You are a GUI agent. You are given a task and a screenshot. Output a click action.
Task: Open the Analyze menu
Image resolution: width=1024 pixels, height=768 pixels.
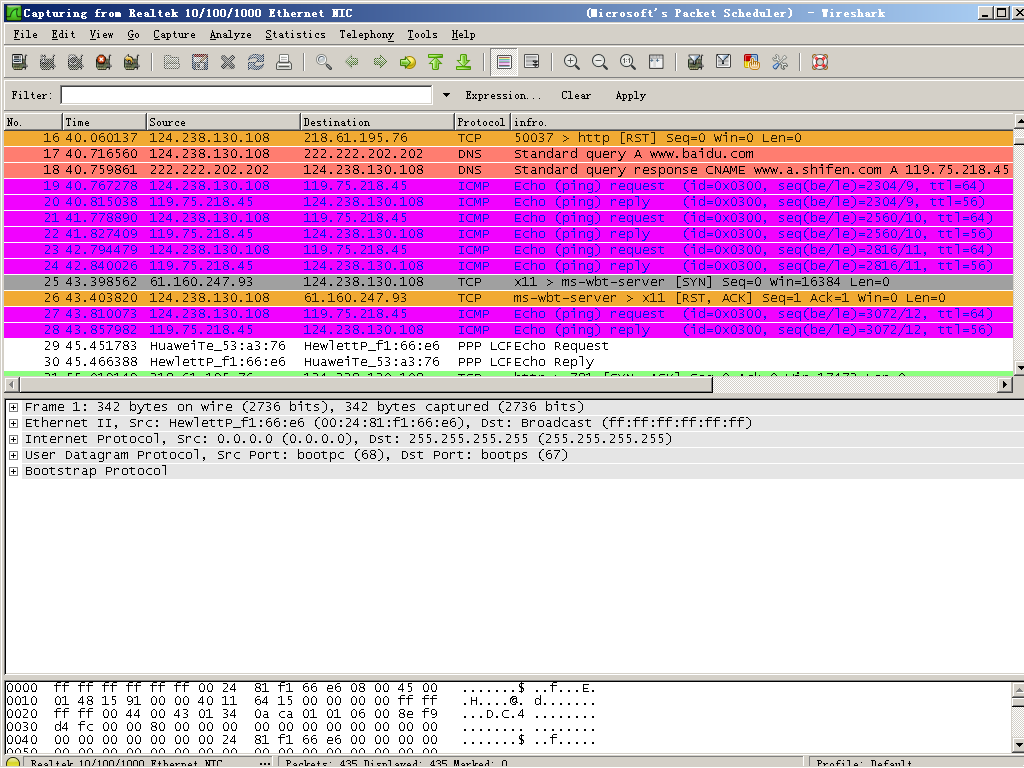pyautogui.click(x=231, y=35)
